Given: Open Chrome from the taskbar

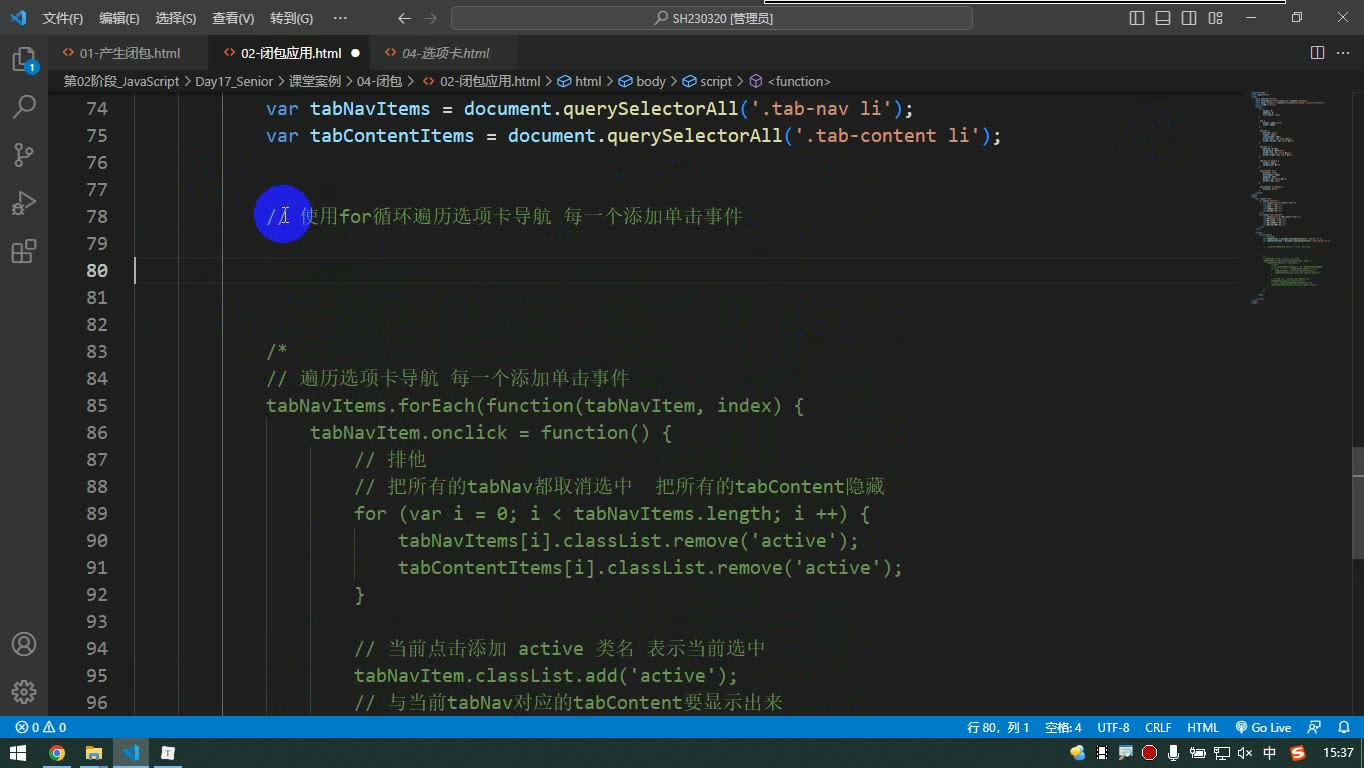Looking at the screenshot, I should [57, 753].
